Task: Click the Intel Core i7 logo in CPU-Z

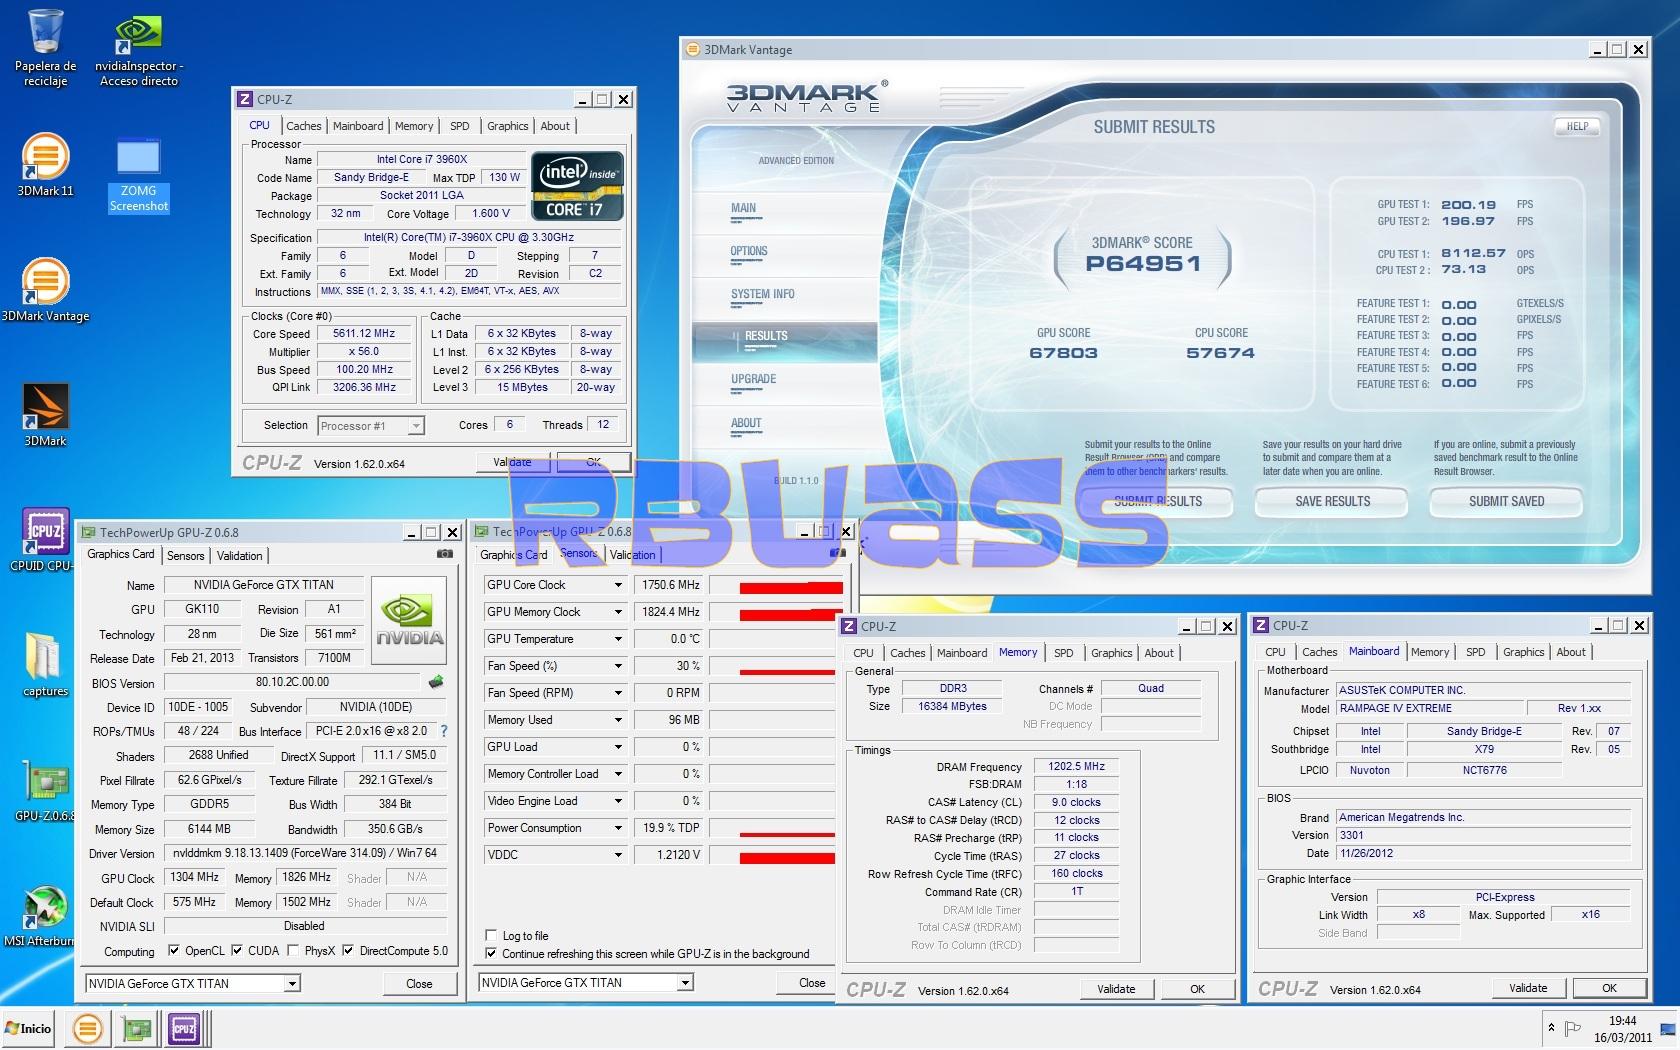Action: [578, 185]
